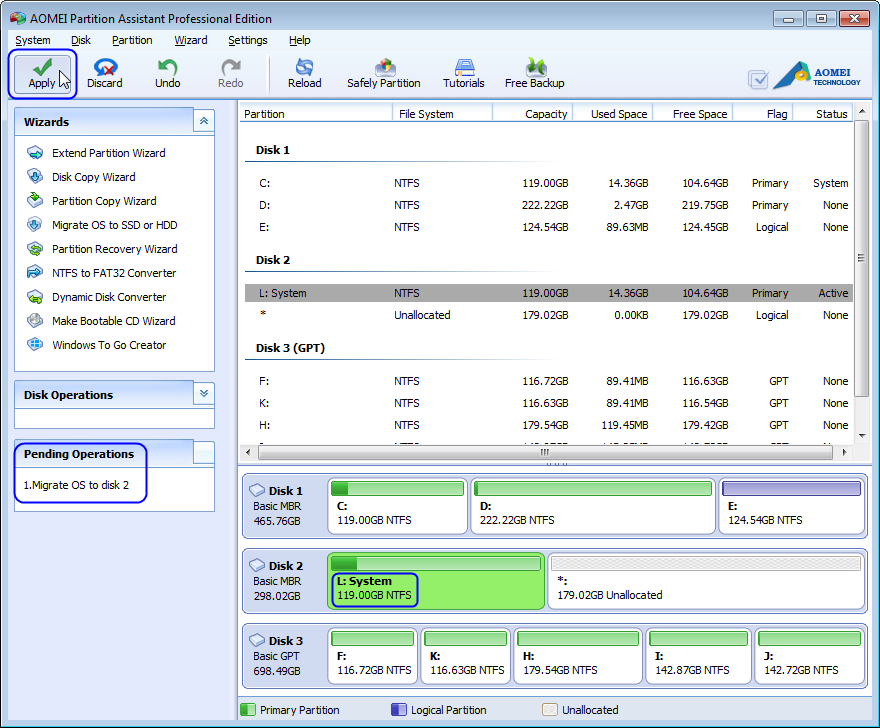
Task: Open the Safely Partition tool
Action: [x=383, y=68]
